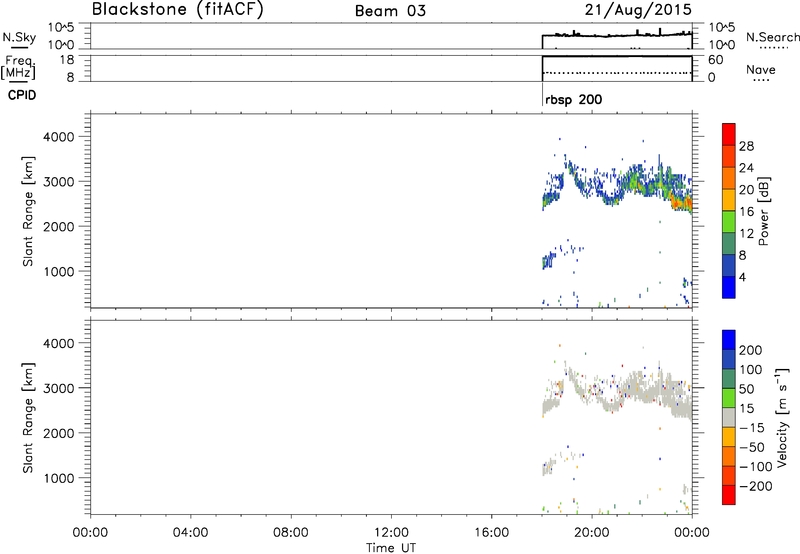The width and height of the screenshot is (800, 554).
Task: Click the Nave legend label
Action: tap(761, 69)
